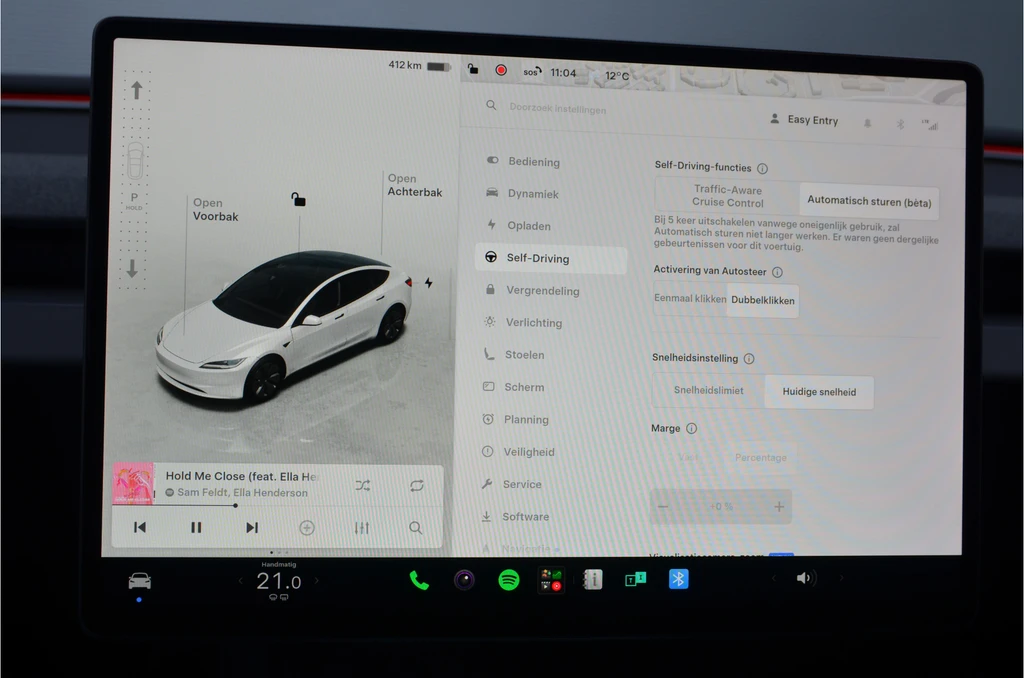Tap Open Voorbak to open frunk
Screen dimensions: 1024x678
coord(216,210)
